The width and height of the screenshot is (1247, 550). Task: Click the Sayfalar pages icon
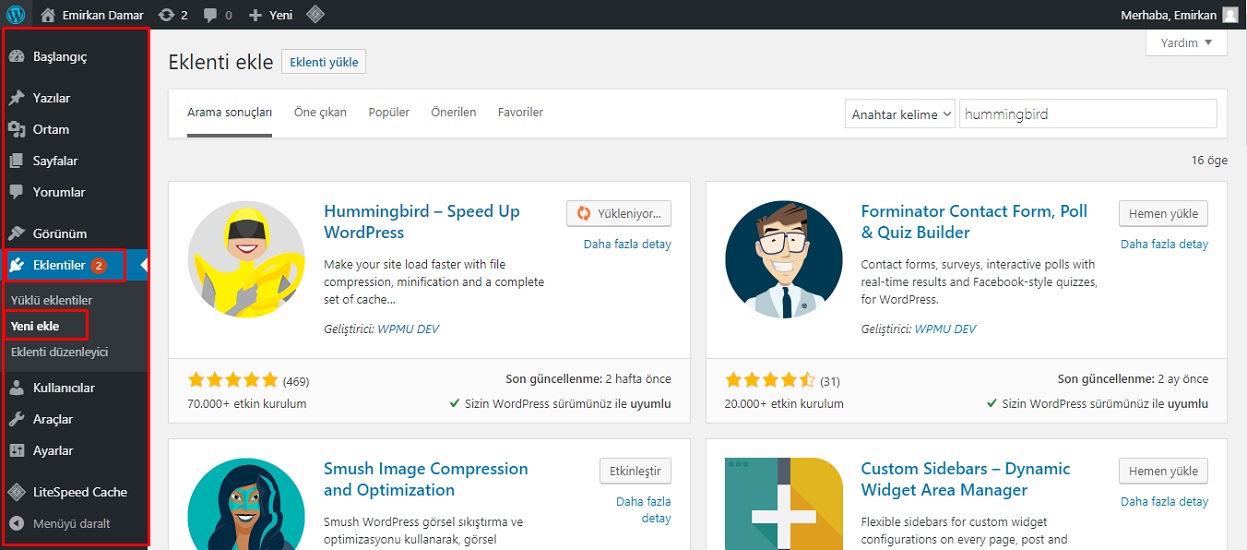[x=17, y=161]
